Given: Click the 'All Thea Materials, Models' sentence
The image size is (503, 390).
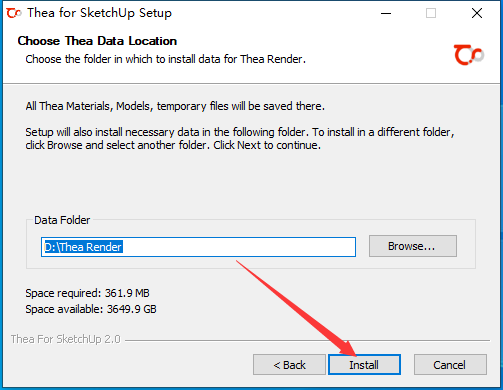Looking at the screenshot, I should (175, 106).
